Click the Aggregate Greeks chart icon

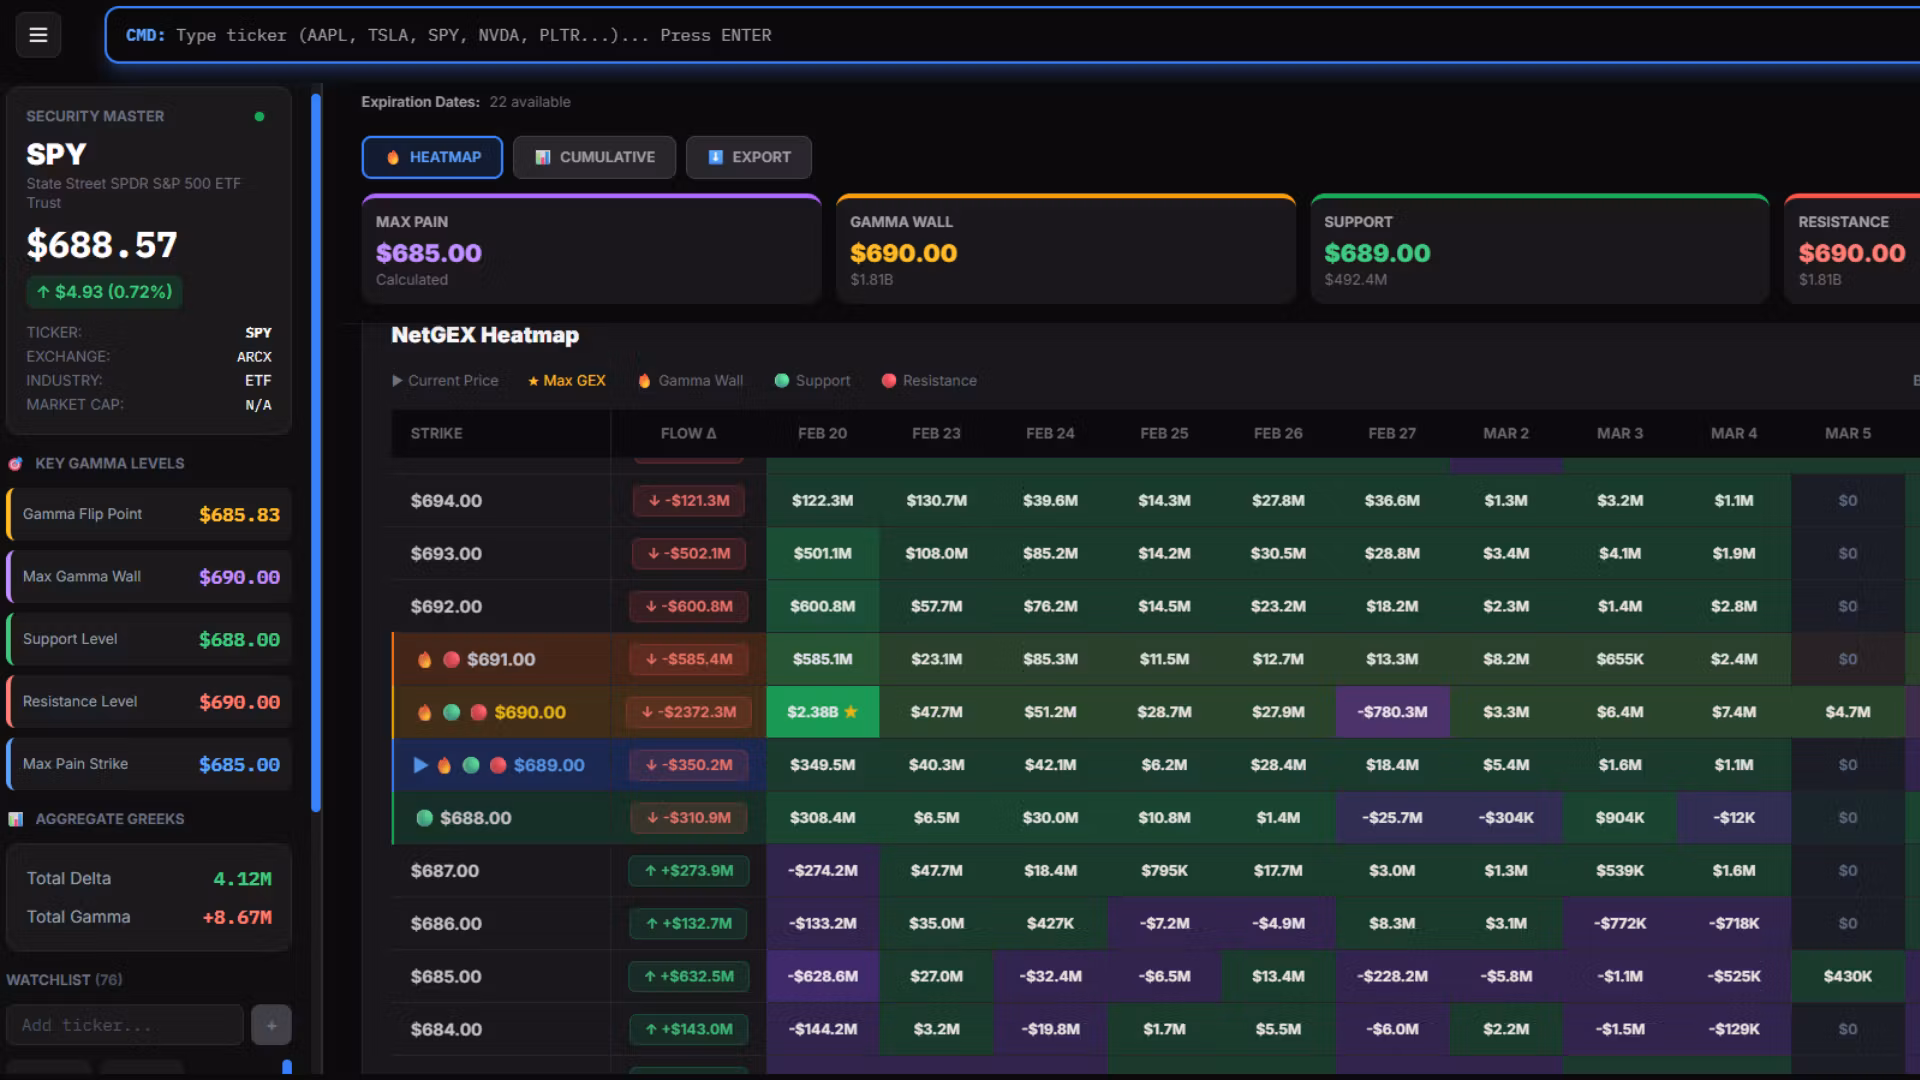16,819
